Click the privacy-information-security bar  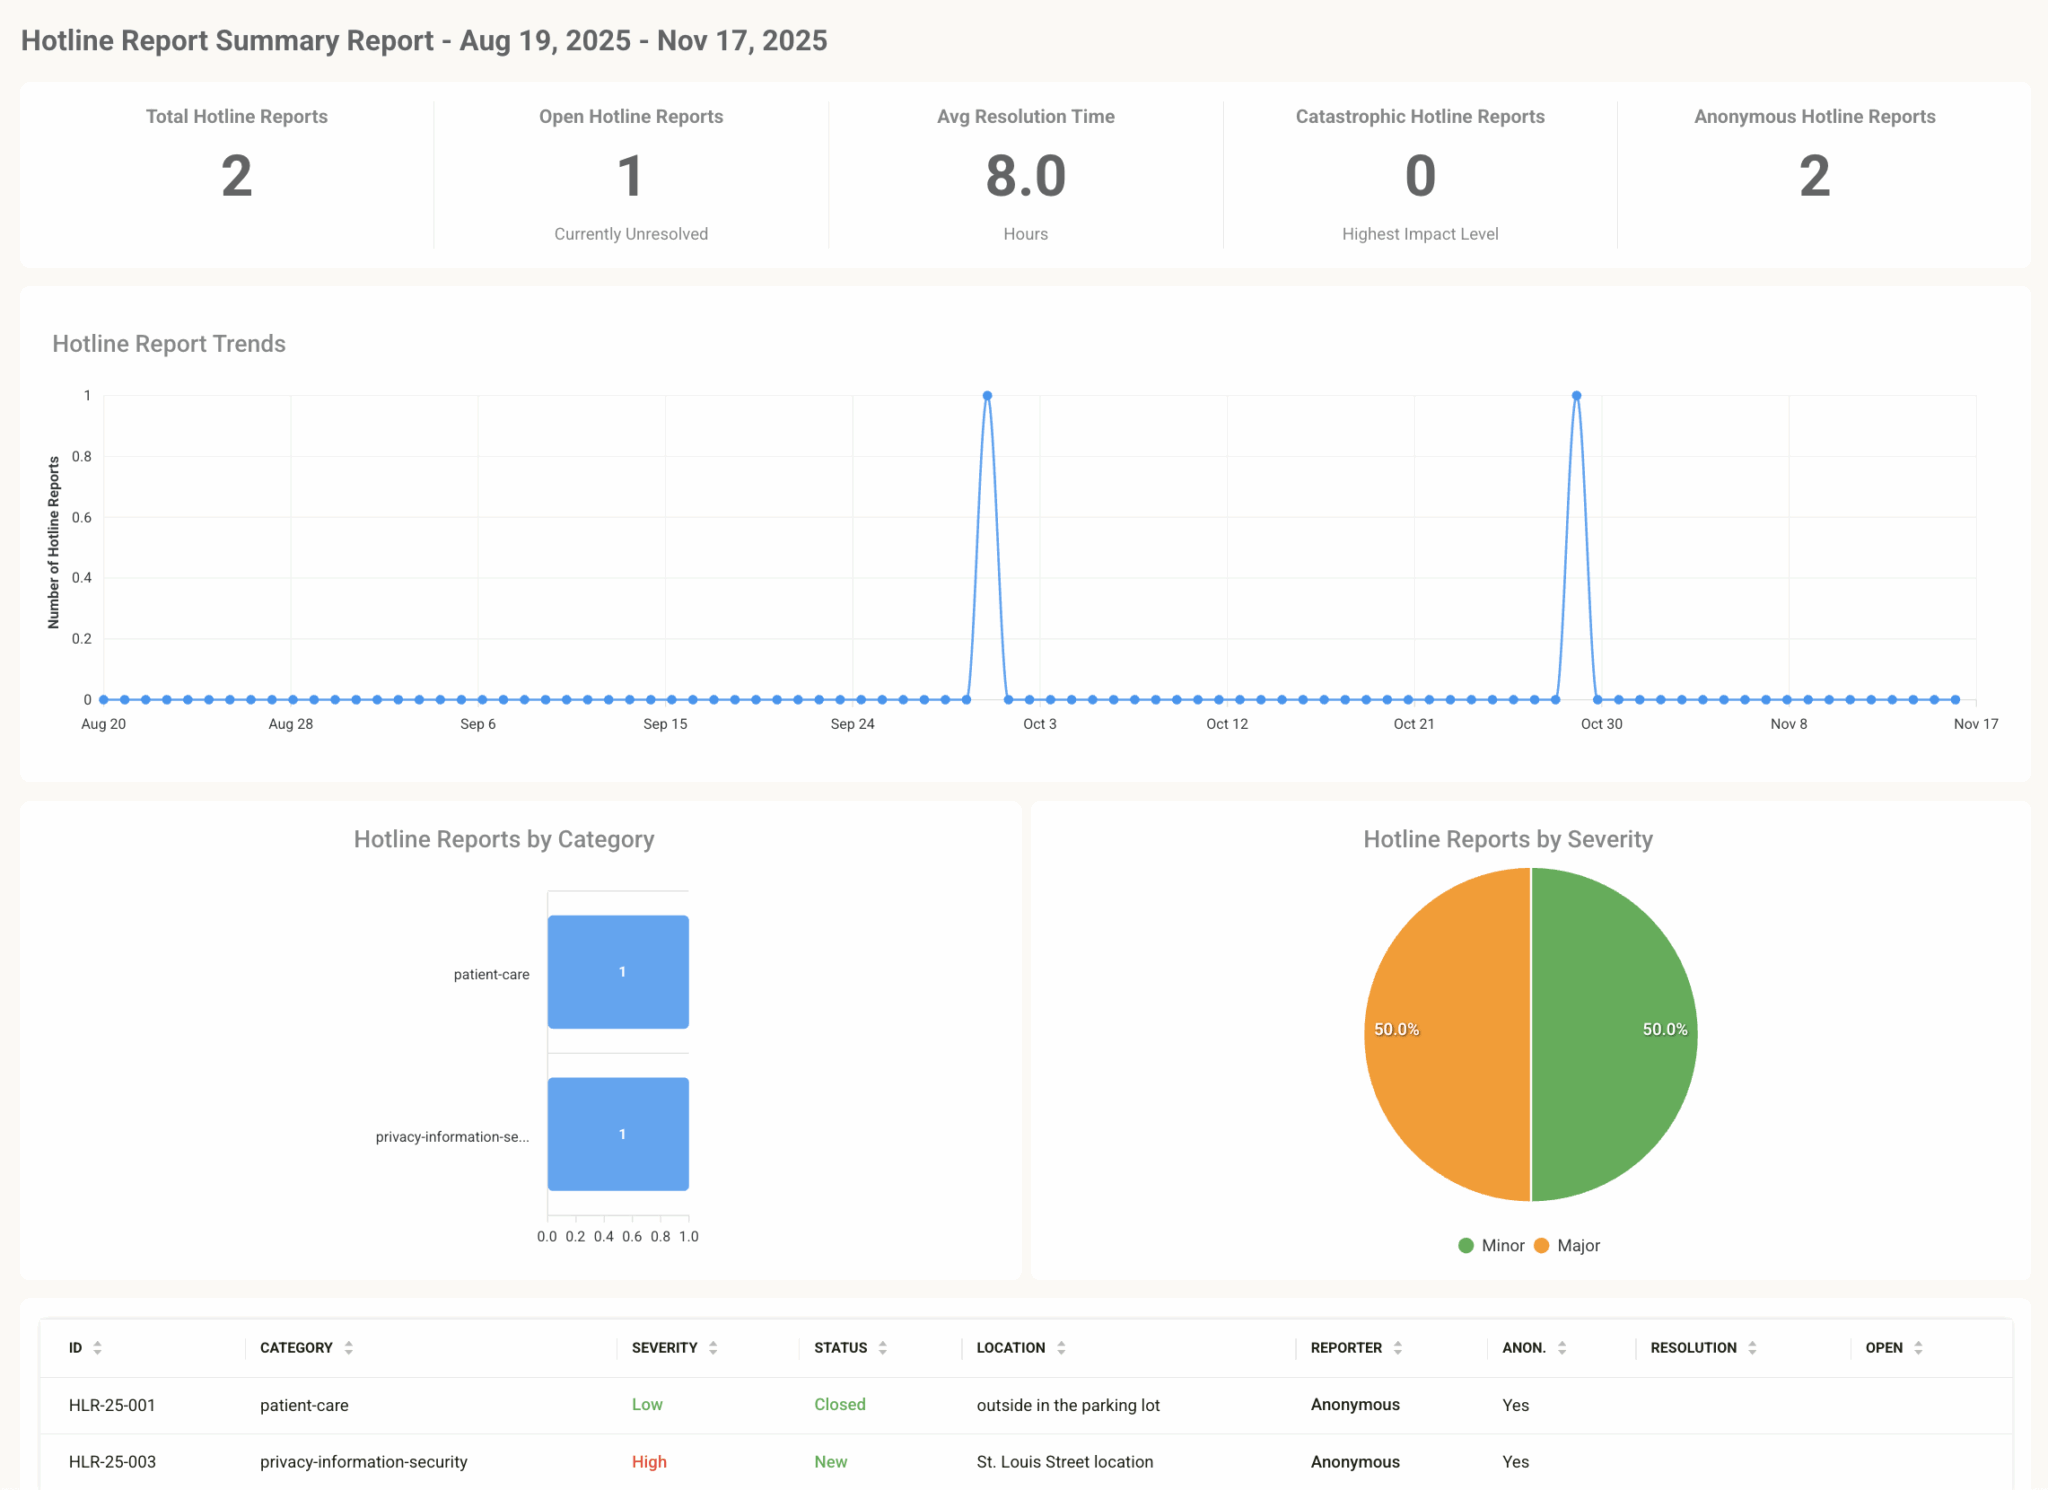coord(617,1134)
